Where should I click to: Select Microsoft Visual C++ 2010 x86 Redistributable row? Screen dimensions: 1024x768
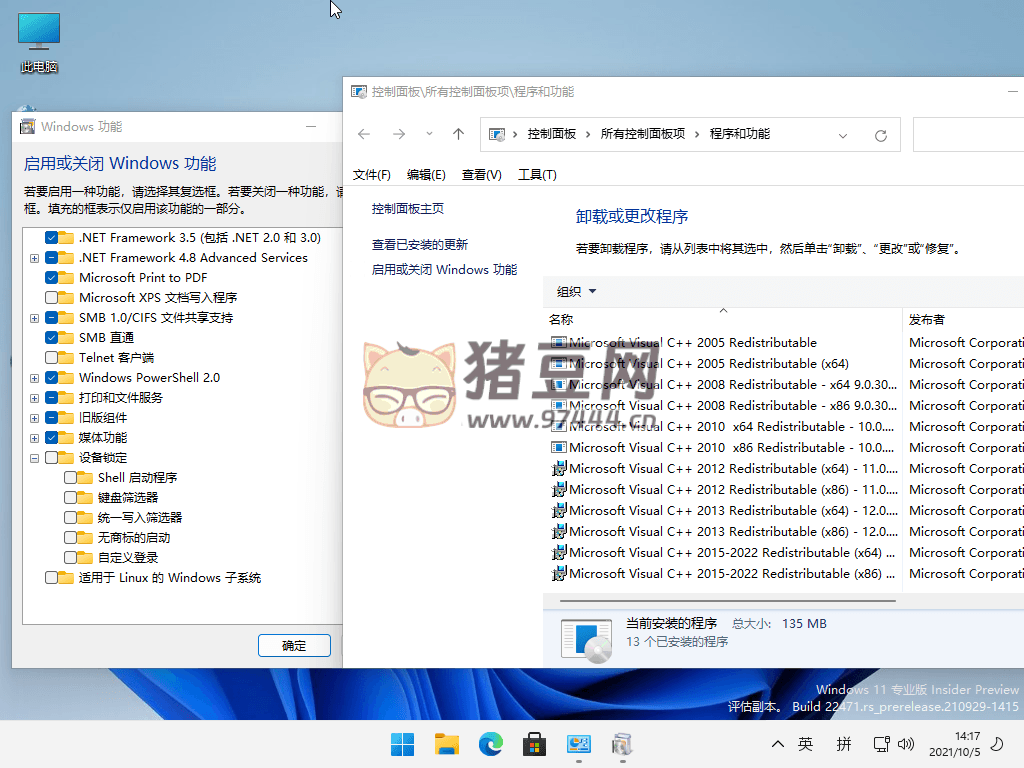723,448
